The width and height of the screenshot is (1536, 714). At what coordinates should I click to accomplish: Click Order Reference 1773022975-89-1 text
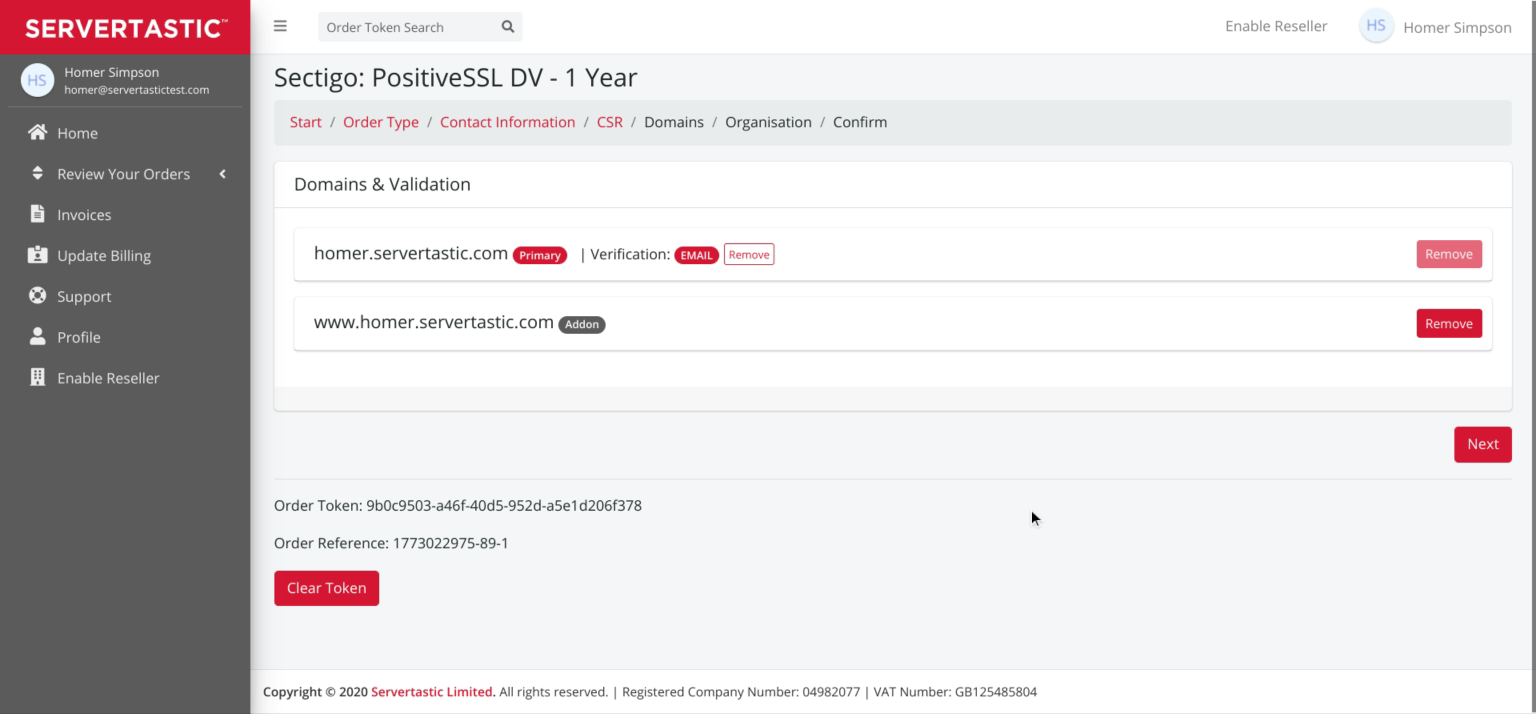(391, 543)
